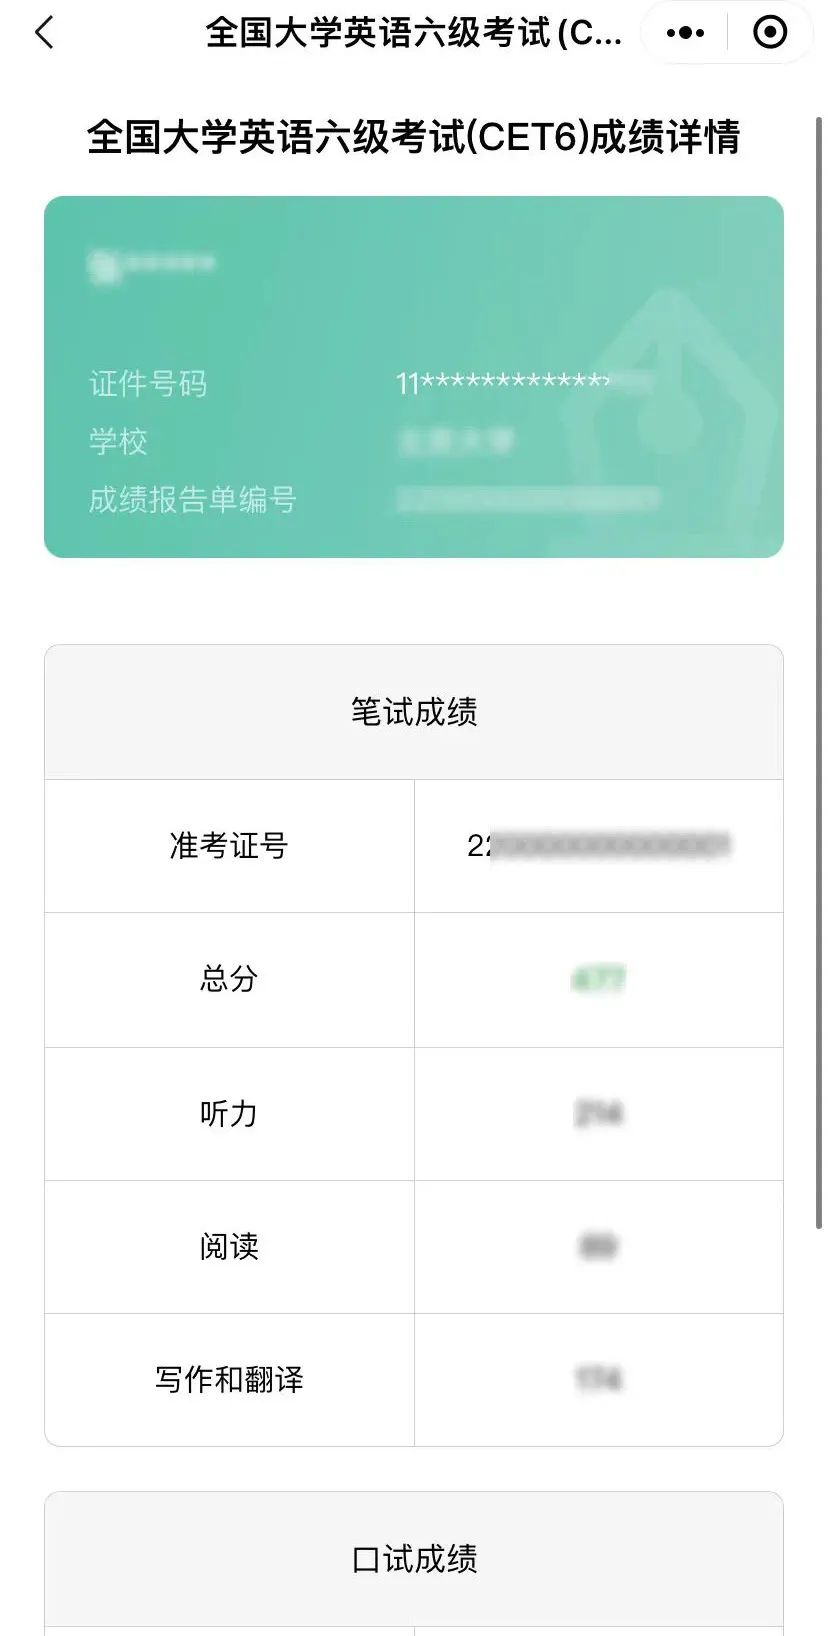This screenshot has height=1636, width=828.
Task: Tap the green candidate info card
Action: tap(414, 377)
